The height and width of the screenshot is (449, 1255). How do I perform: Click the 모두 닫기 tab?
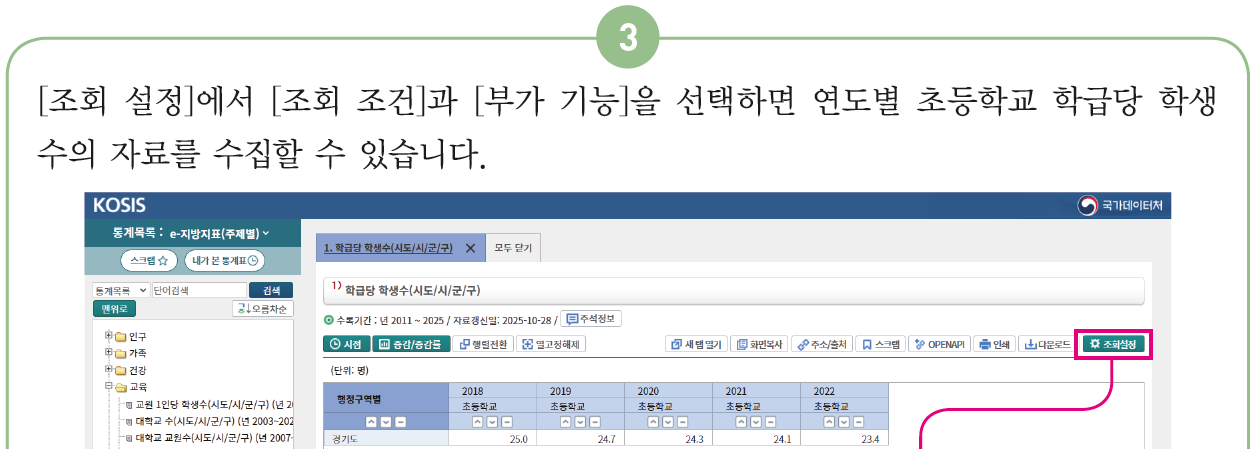point(514,247)
